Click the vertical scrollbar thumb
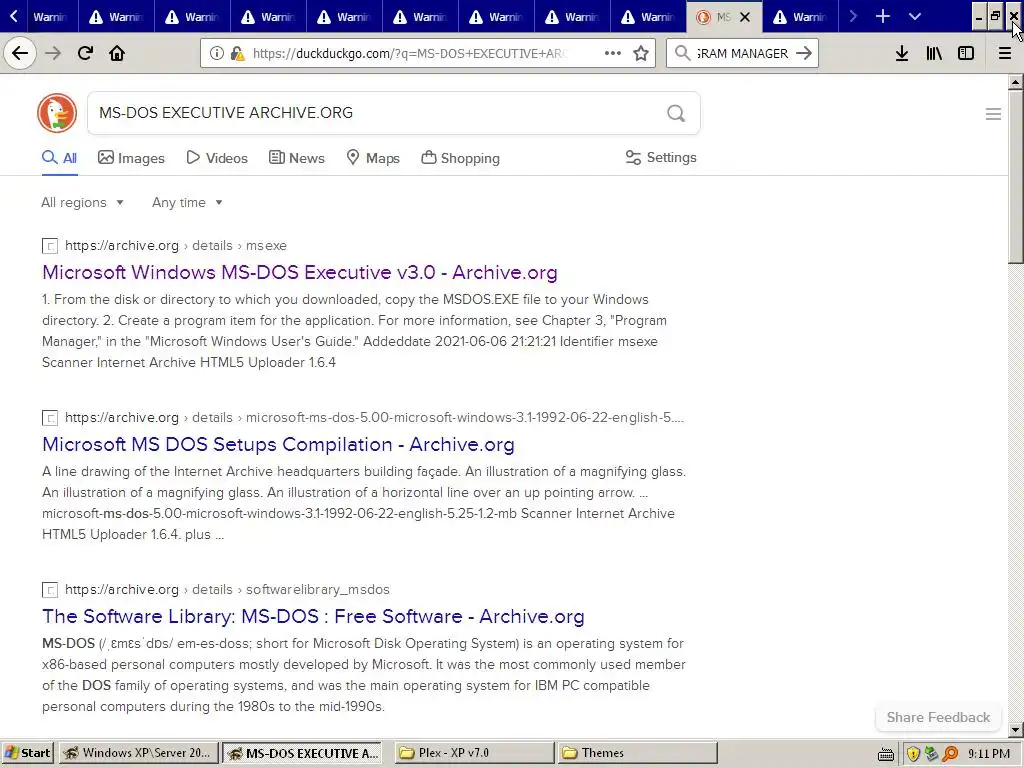 [x=1015, y=176]
